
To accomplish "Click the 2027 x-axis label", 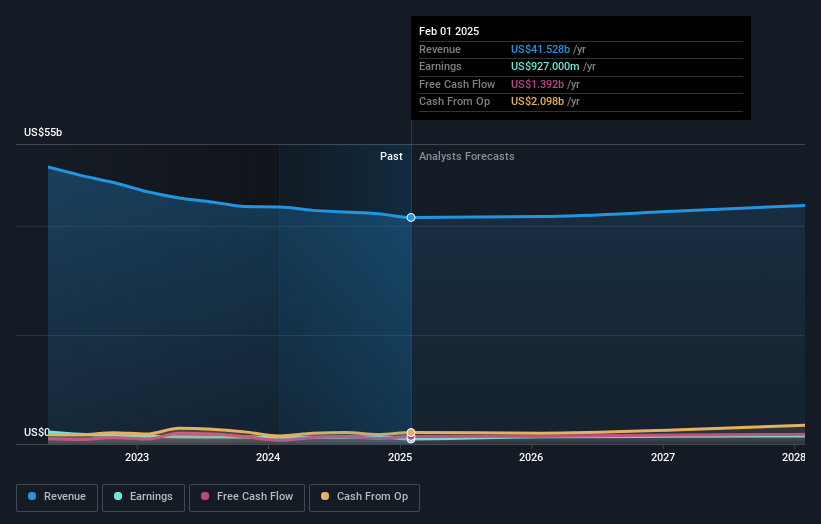I will click(x=663, y=457).
